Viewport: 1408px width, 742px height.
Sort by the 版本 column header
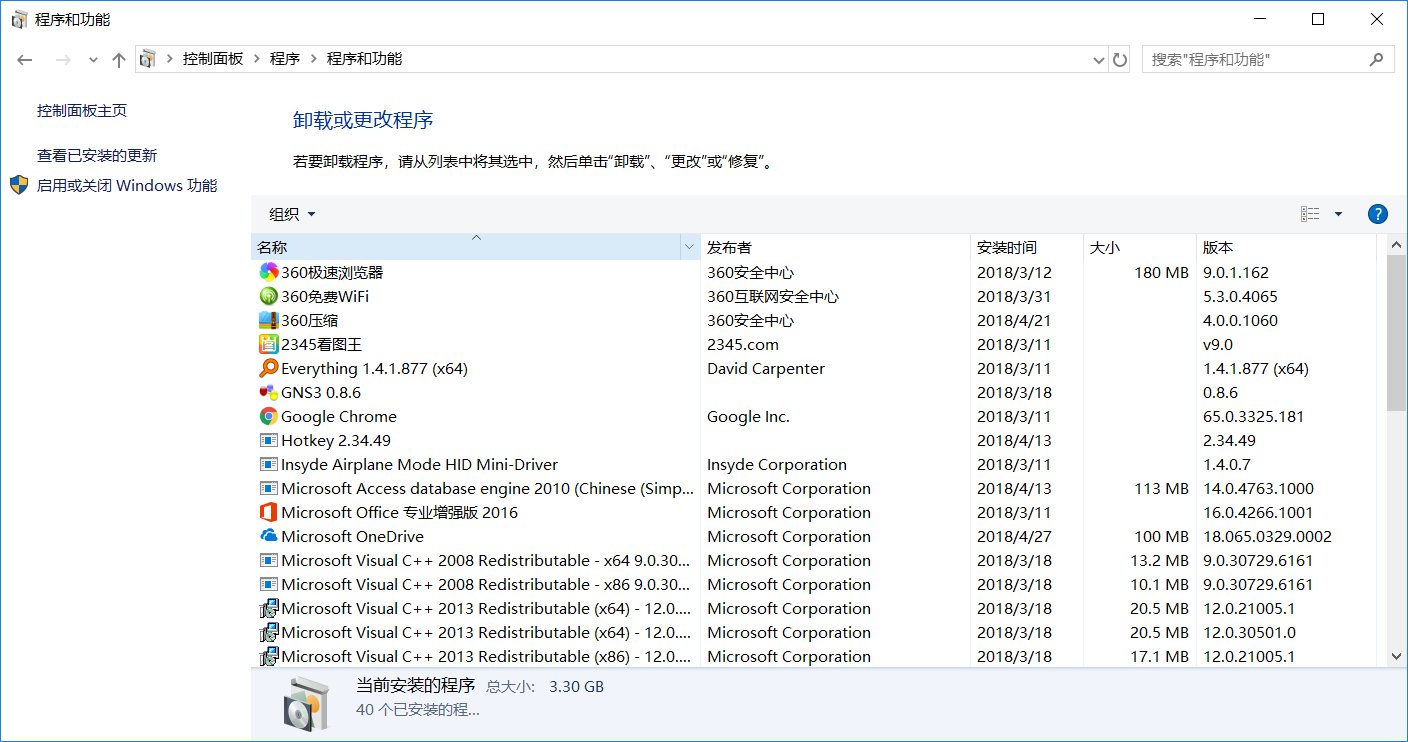[1287, 247]
